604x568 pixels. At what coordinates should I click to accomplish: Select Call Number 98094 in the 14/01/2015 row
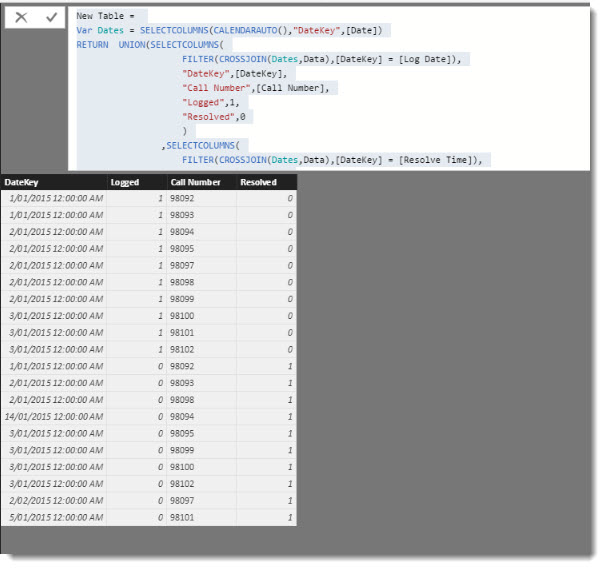coord(201,417)
